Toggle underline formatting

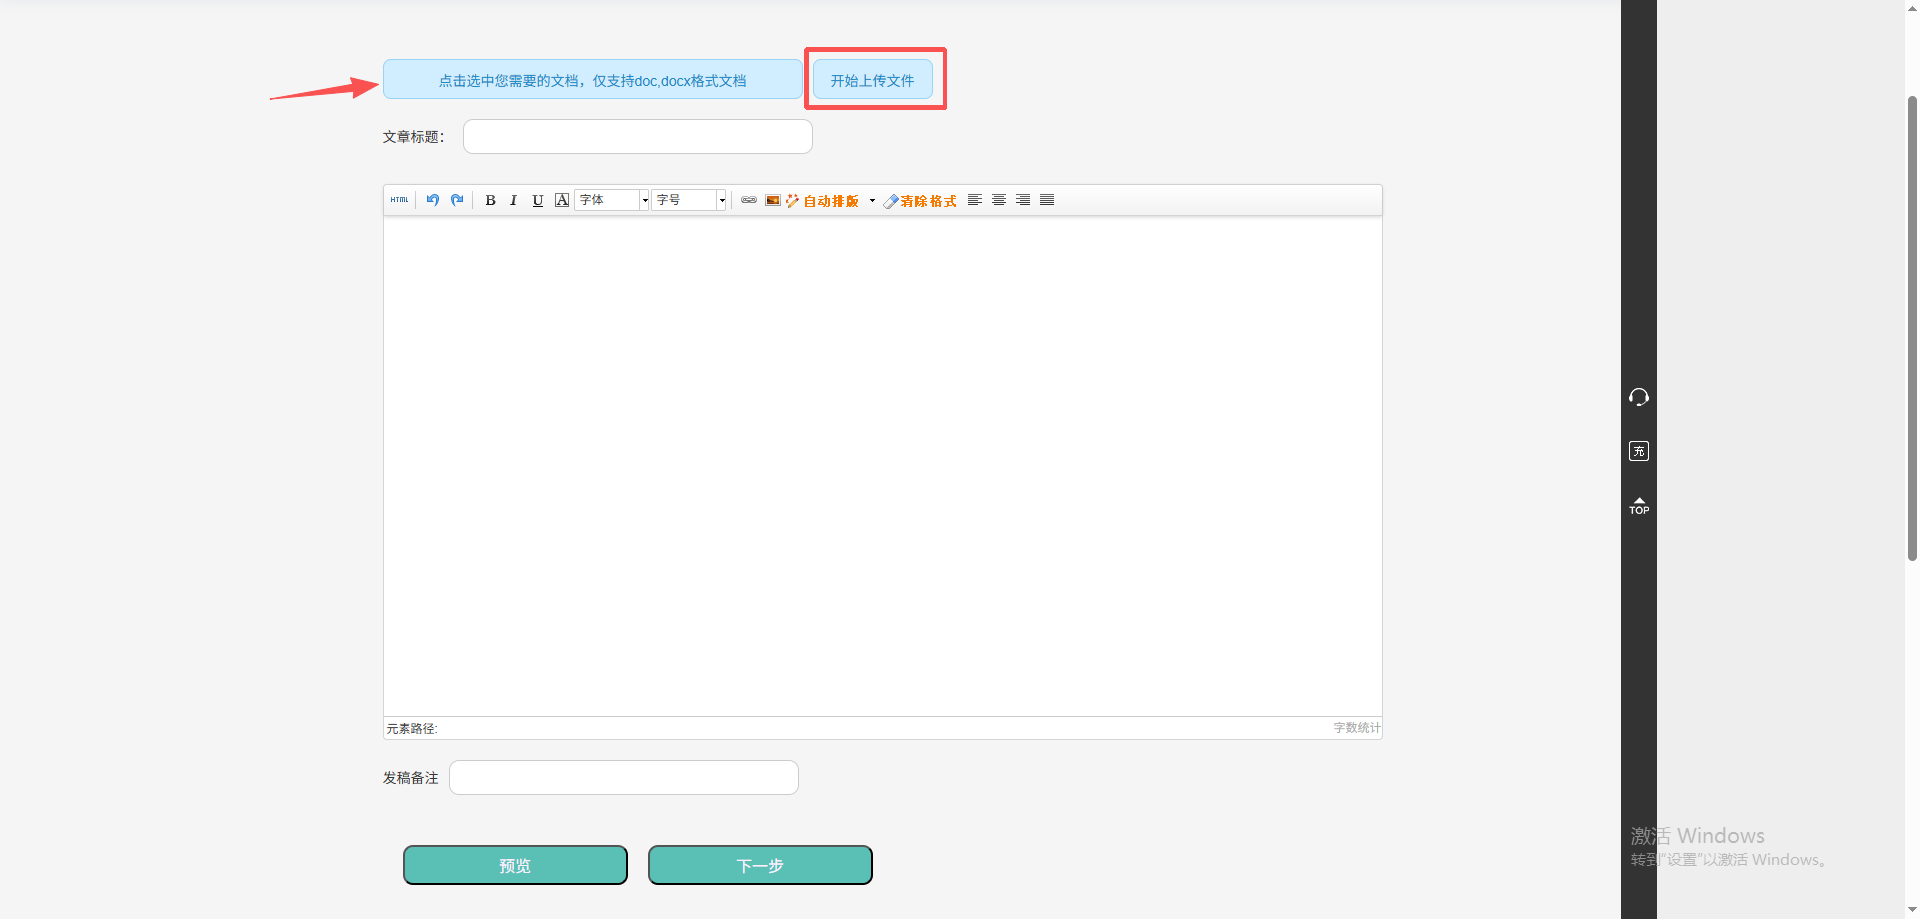pos(538,200)
